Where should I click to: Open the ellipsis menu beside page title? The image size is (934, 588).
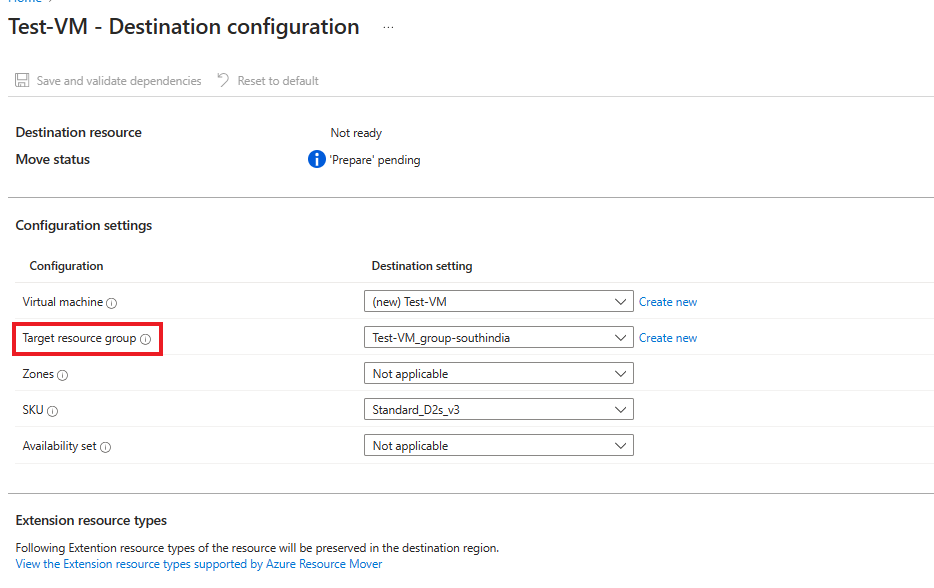click(x=388, y=27)
